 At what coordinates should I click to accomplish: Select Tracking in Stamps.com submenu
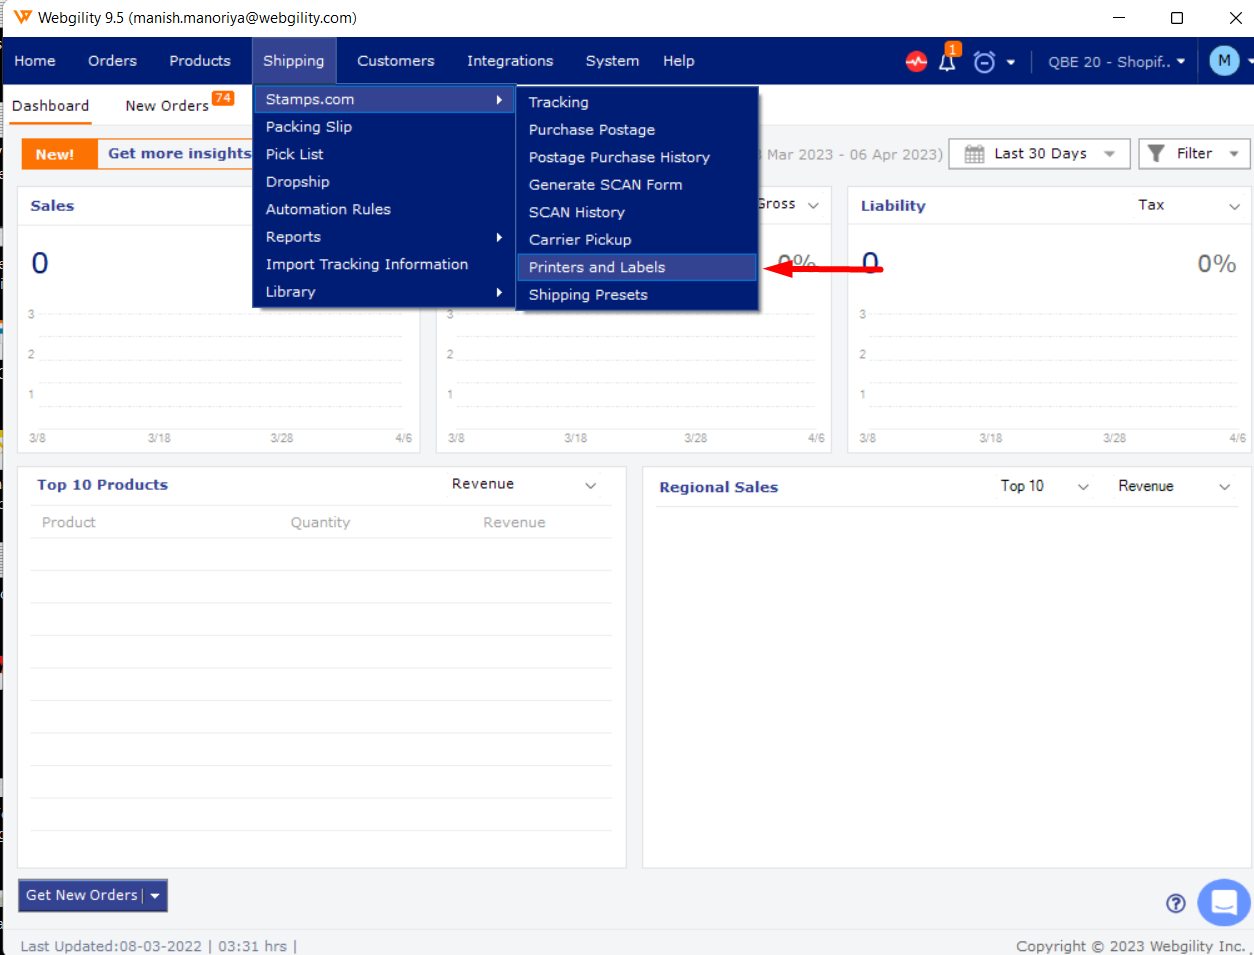click(637, 102)
